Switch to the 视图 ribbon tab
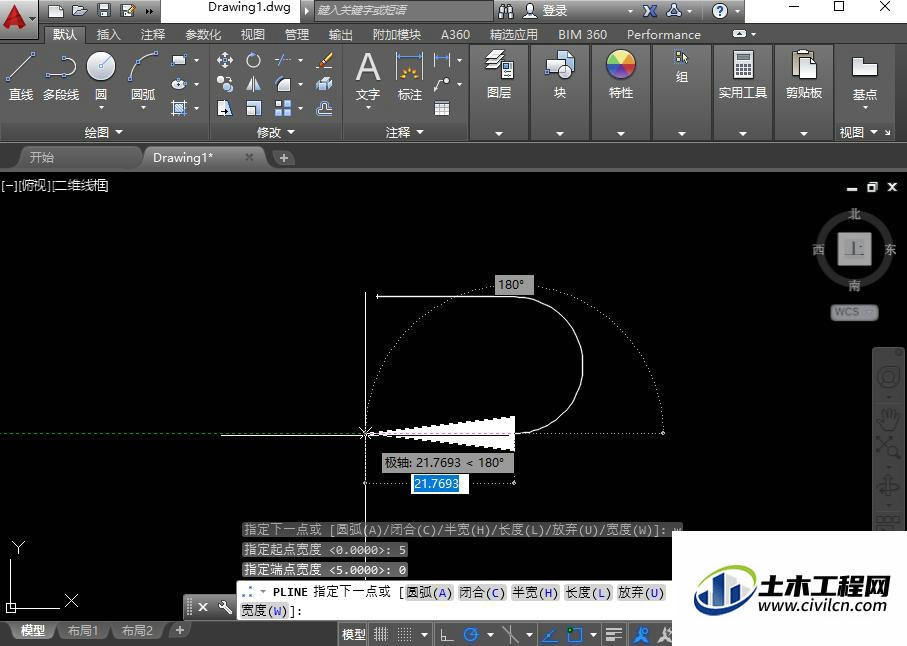907x646 pixels. point(253,35)
